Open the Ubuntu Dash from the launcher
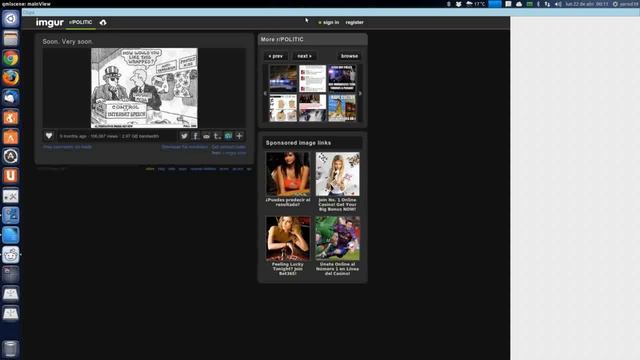The image size is (640, 360). coord(11,19)
